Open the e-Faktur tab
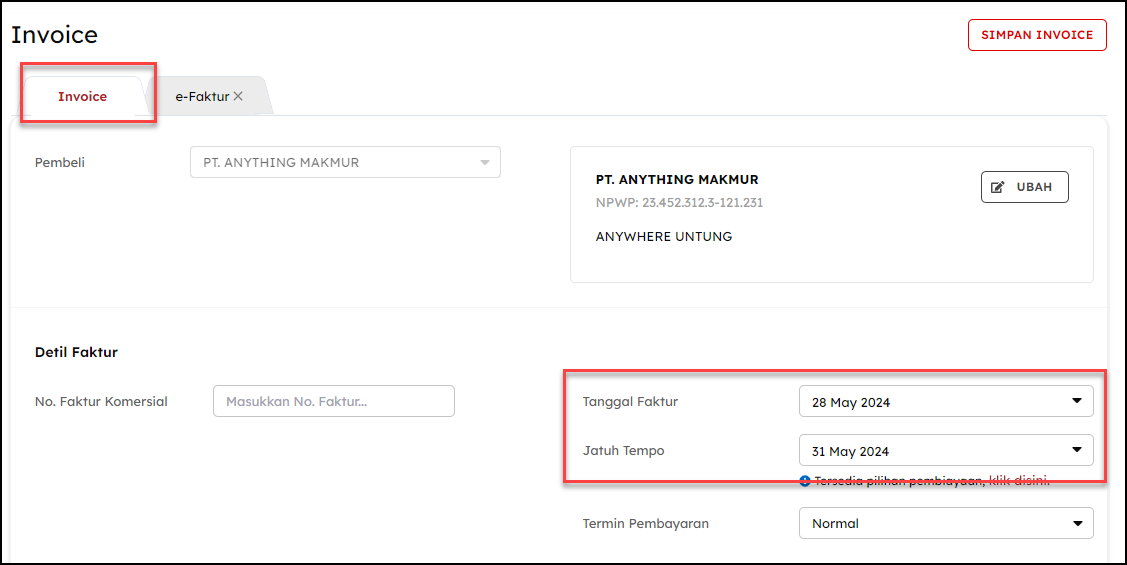Image resolution: width=1127 pixels, height=565 pixels. (x=202, y=97)
